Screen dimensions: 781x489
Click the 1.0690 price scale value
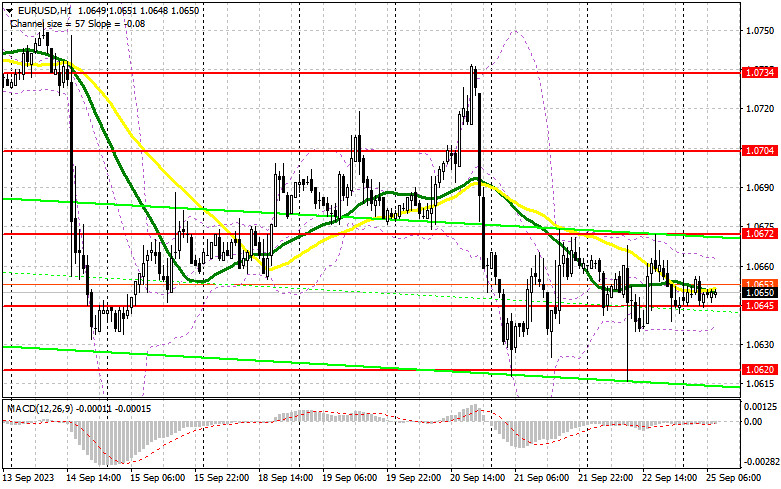(x=760, y=188)
